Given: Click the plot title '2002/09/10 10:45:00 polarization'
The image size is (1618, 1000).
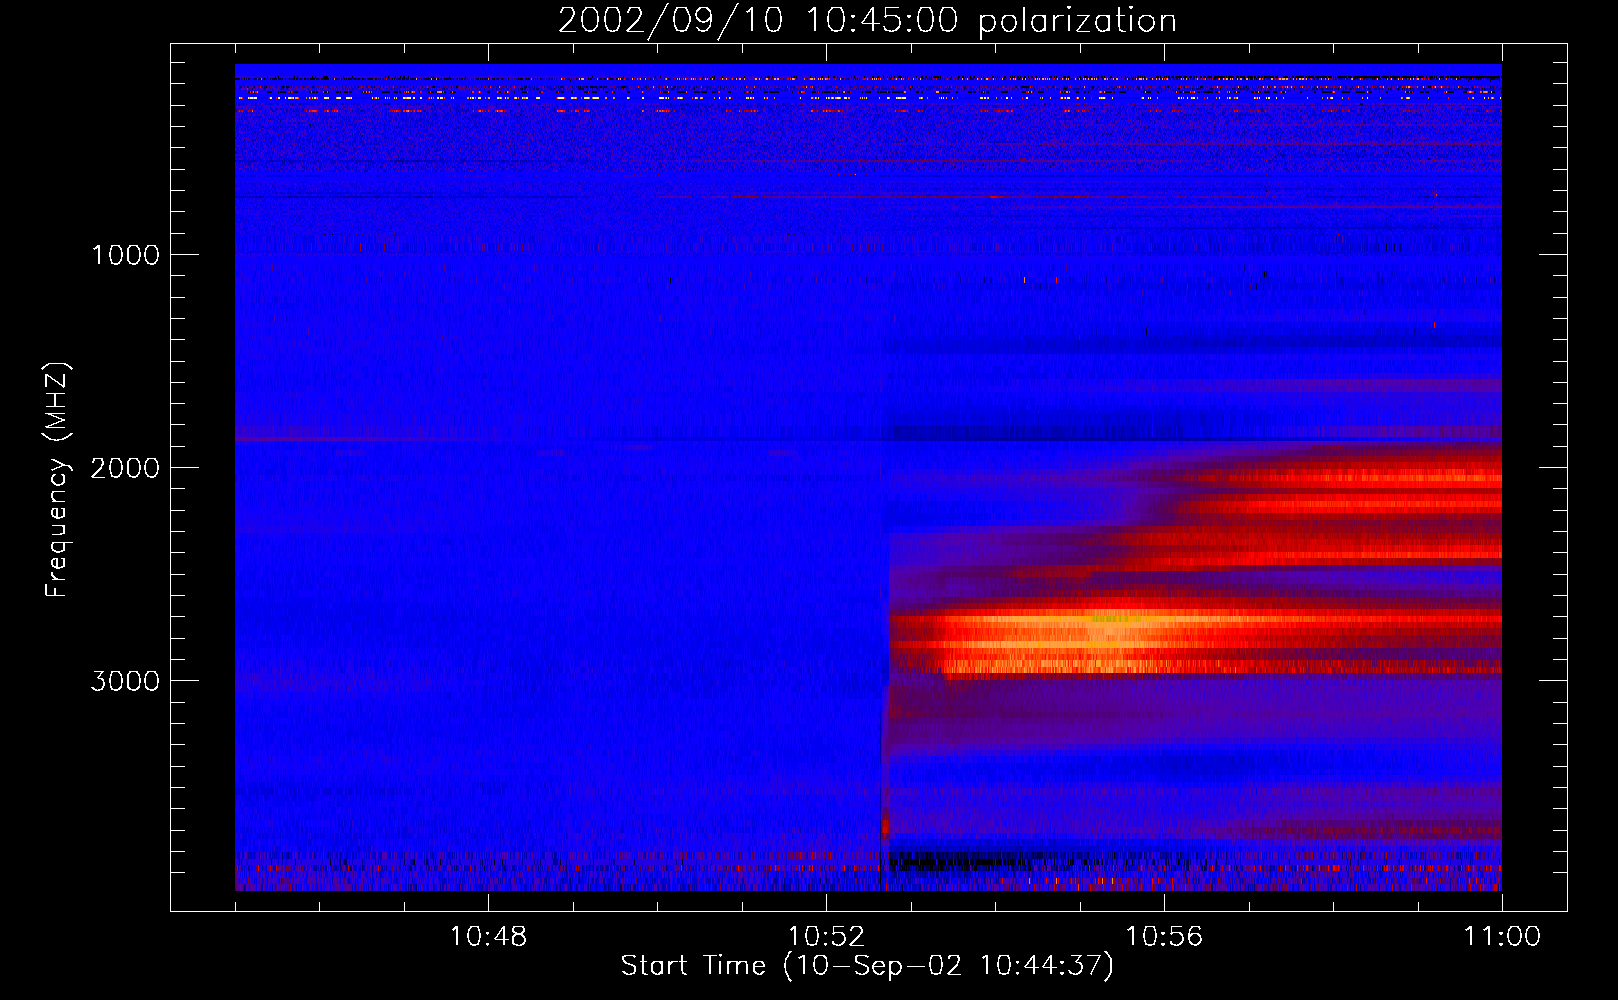Looking at the screenshot, I should pyautogui.click(x=867, y=21).
